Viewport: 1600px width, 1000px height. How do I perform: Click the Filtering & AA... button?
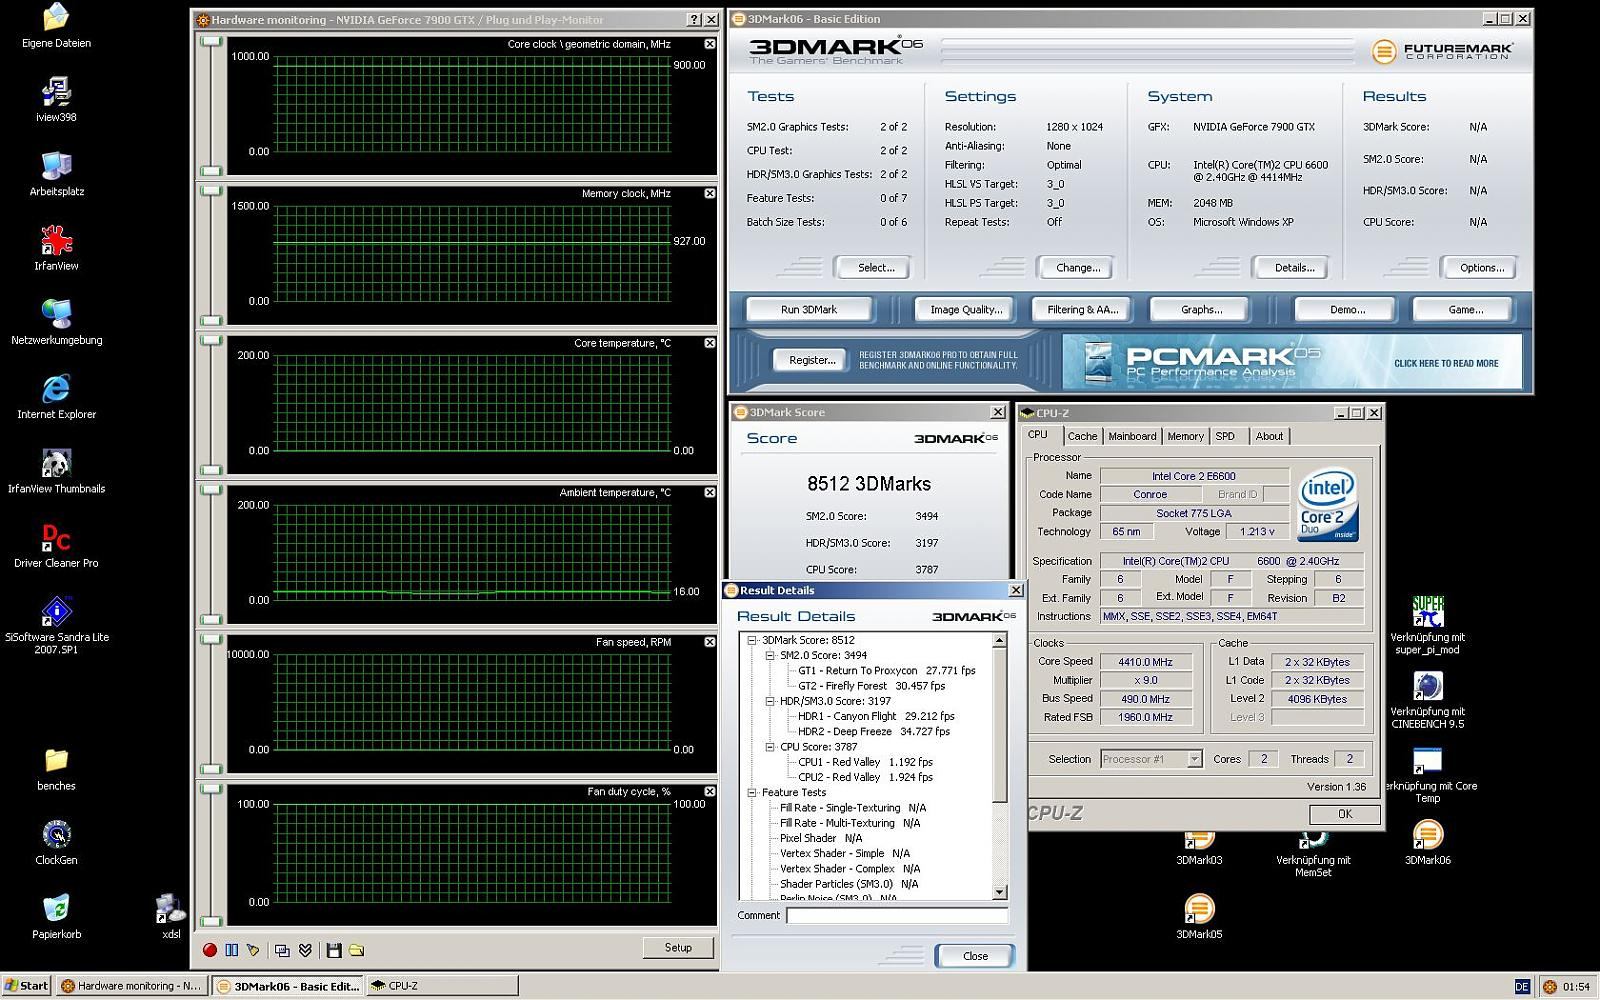(x=1082, y=310)
